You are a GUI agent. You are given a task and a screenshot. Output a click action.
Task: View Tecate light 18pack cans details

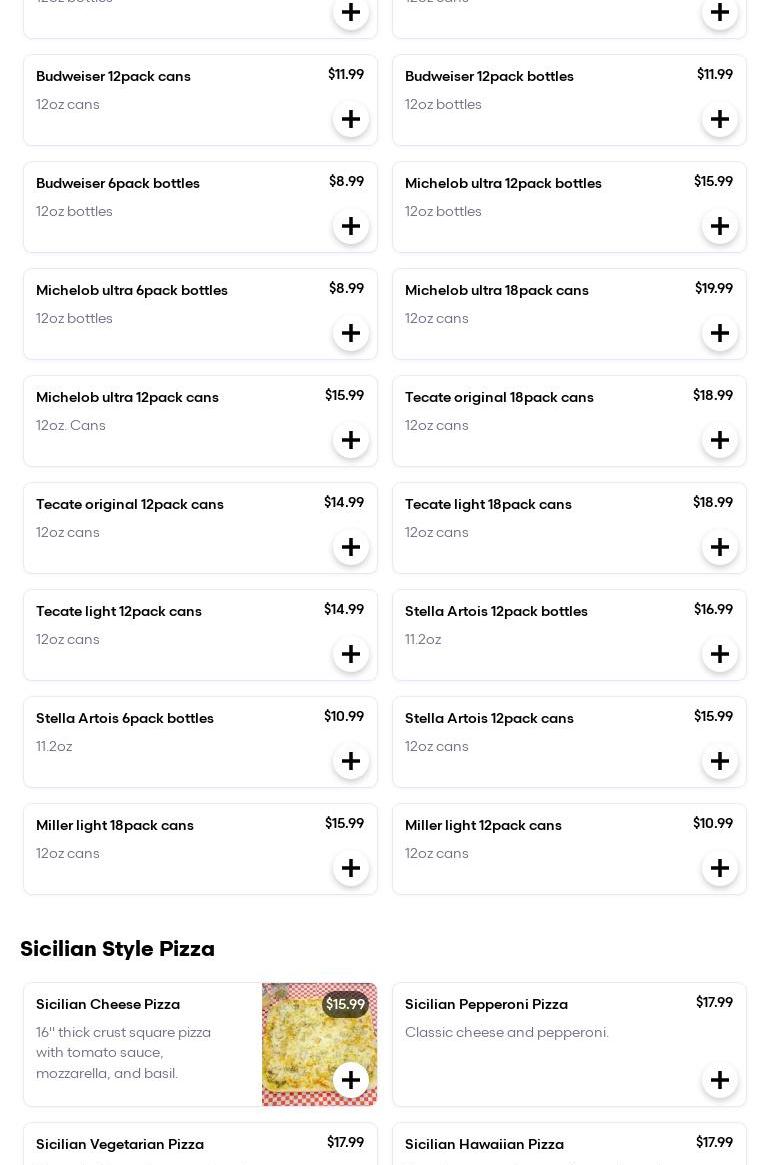(488, 505)
